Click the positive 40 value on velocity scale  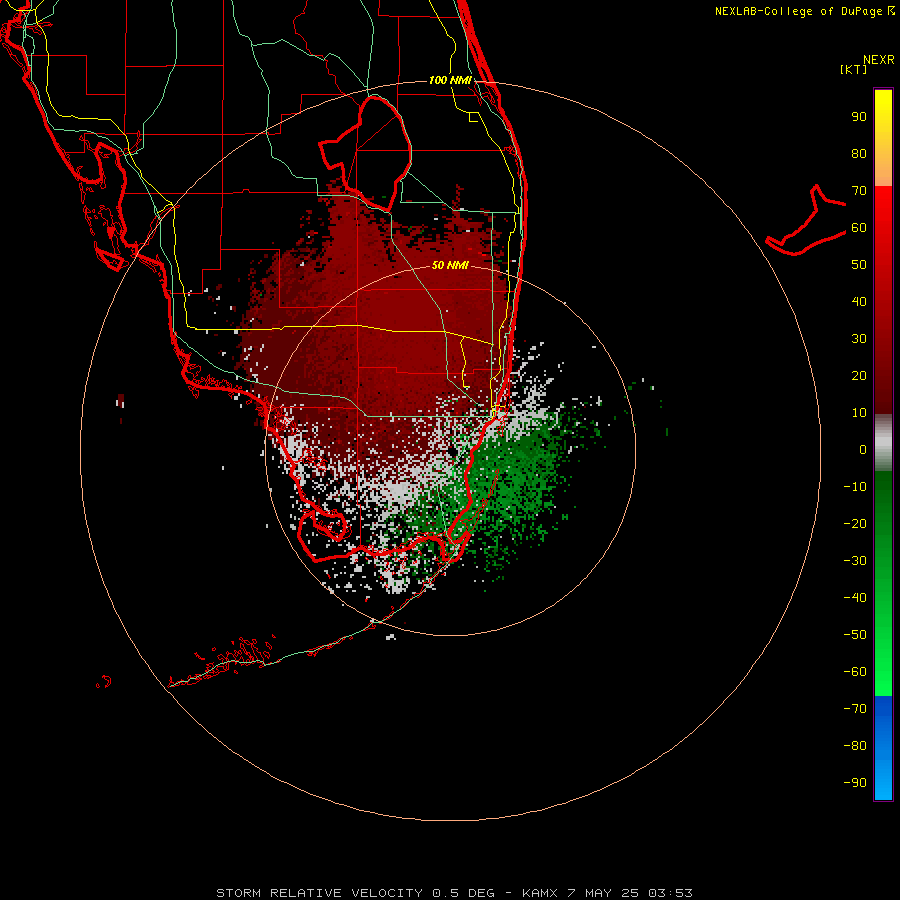pyautogui.click(x=859, y=301)
